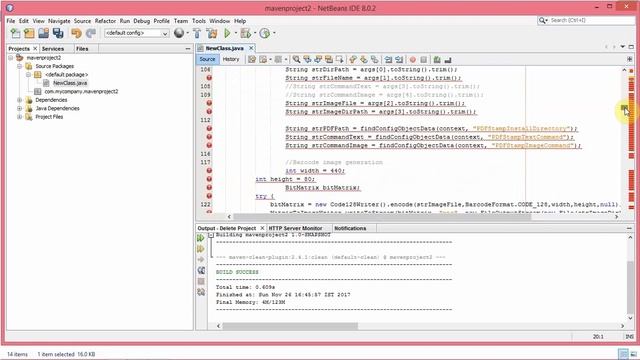Click the editor horizontal scrollbar thumb
640x360 pixels.
[x=382, y=217]
